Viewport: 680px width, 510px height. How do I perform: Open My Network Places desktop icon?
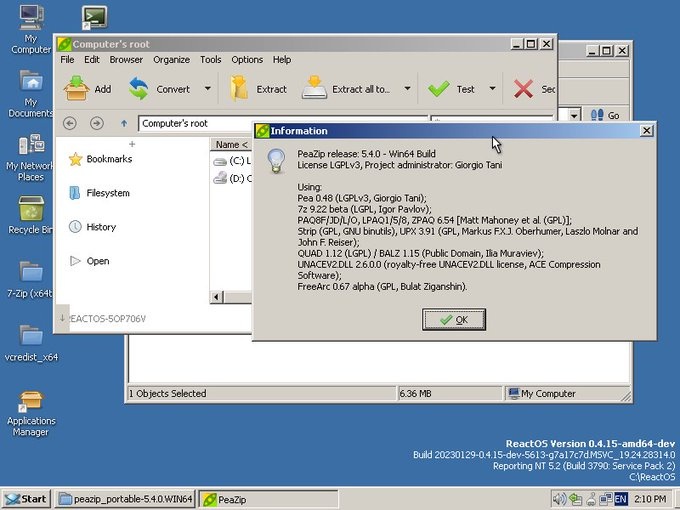pyautogui.click(x=30, y=157)
